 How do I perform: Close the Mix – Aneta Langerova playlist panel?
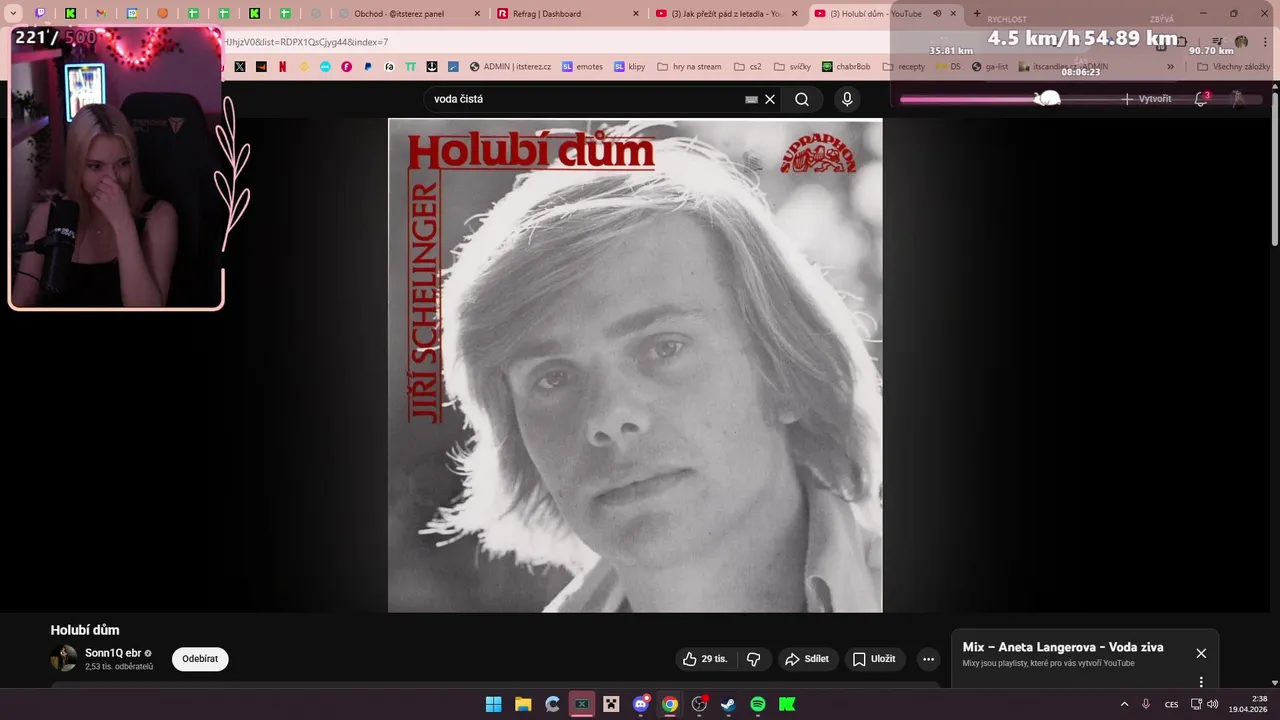click(x=1201, y=653)
